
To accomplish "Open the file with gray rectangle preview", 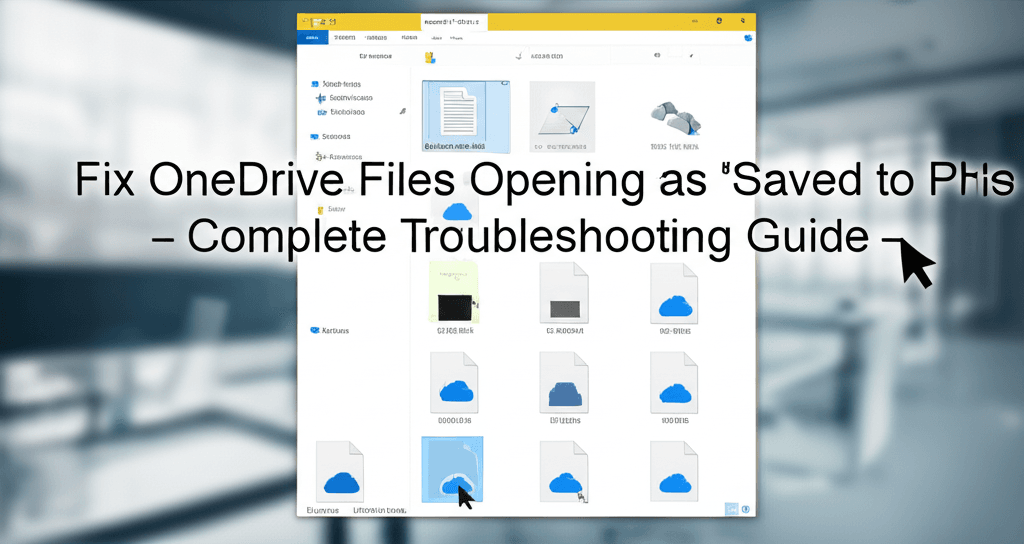I will click(564, 292).
